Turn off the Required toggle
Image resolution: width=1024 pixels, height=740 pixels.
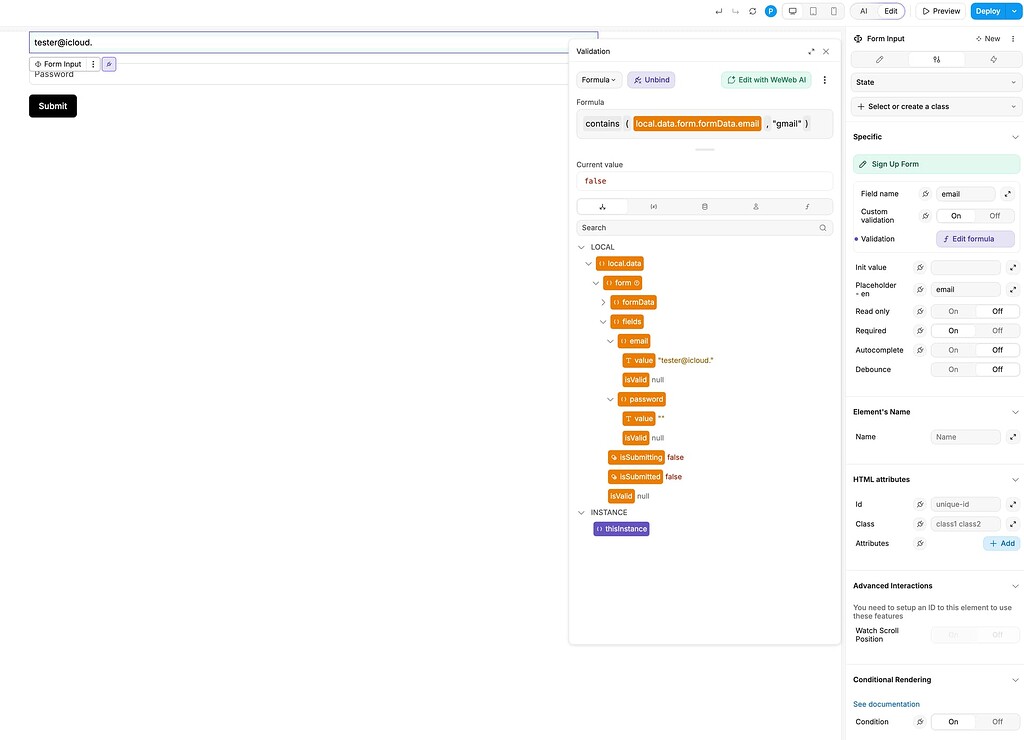click(x=995, y=330)
